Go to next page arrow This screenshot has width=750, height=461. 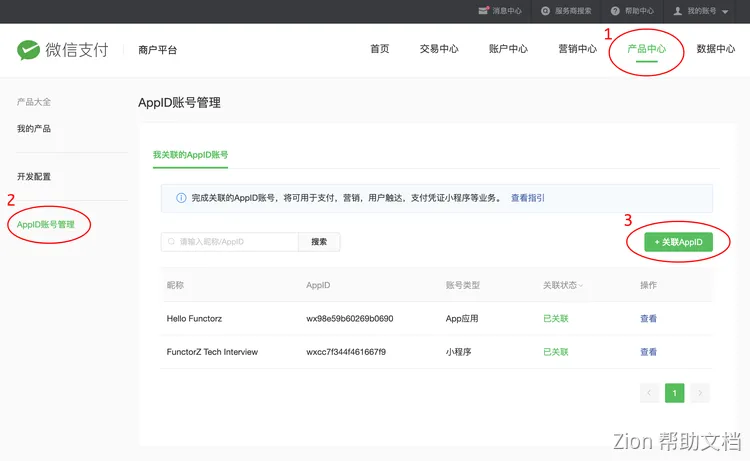pyautogui.click(x=700, y=393)
